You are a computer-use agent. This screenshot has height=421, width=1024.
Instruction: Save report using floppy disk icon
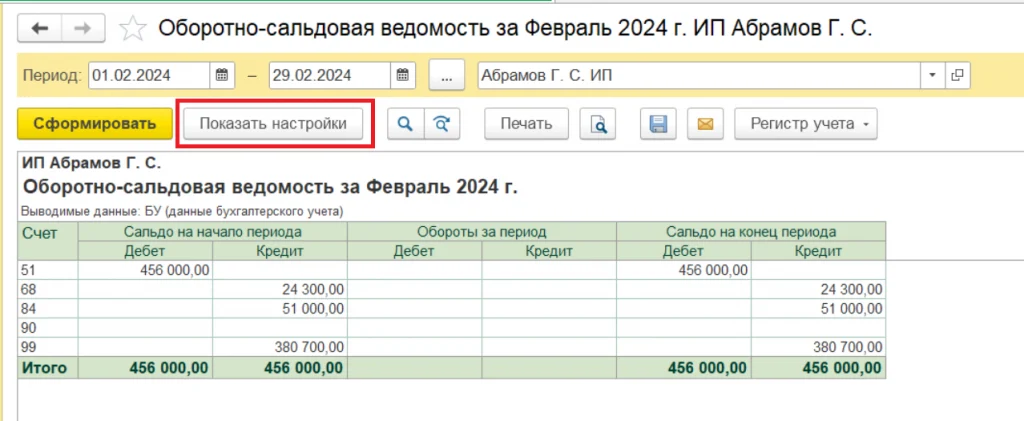tap(659, 124)
